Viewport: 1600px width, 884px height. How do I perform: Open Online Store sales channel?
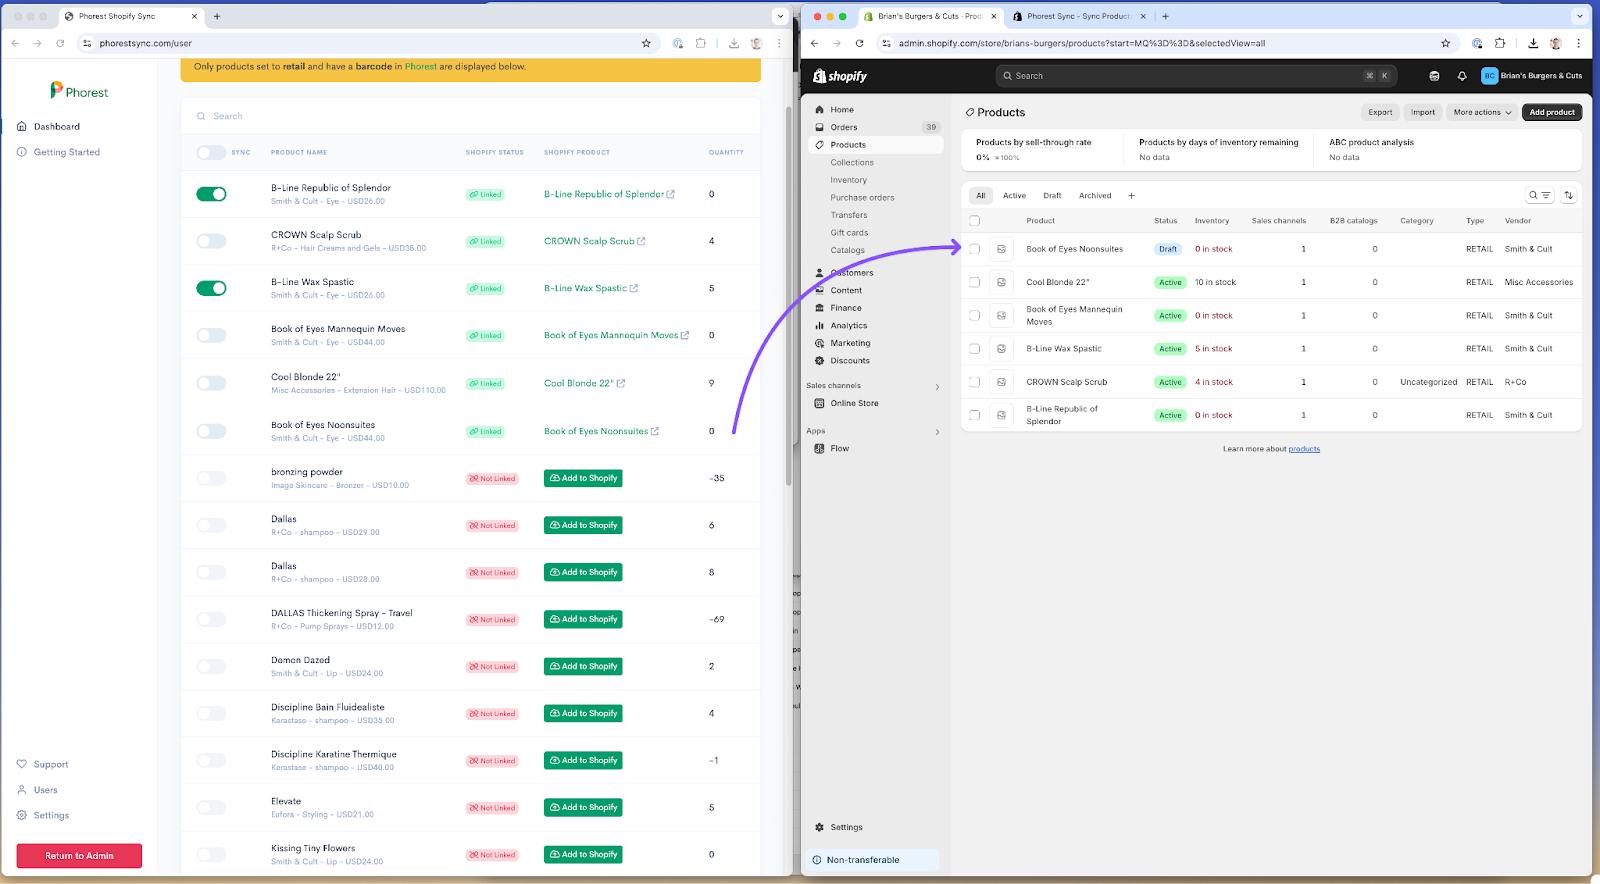click(x=854, y=403)
